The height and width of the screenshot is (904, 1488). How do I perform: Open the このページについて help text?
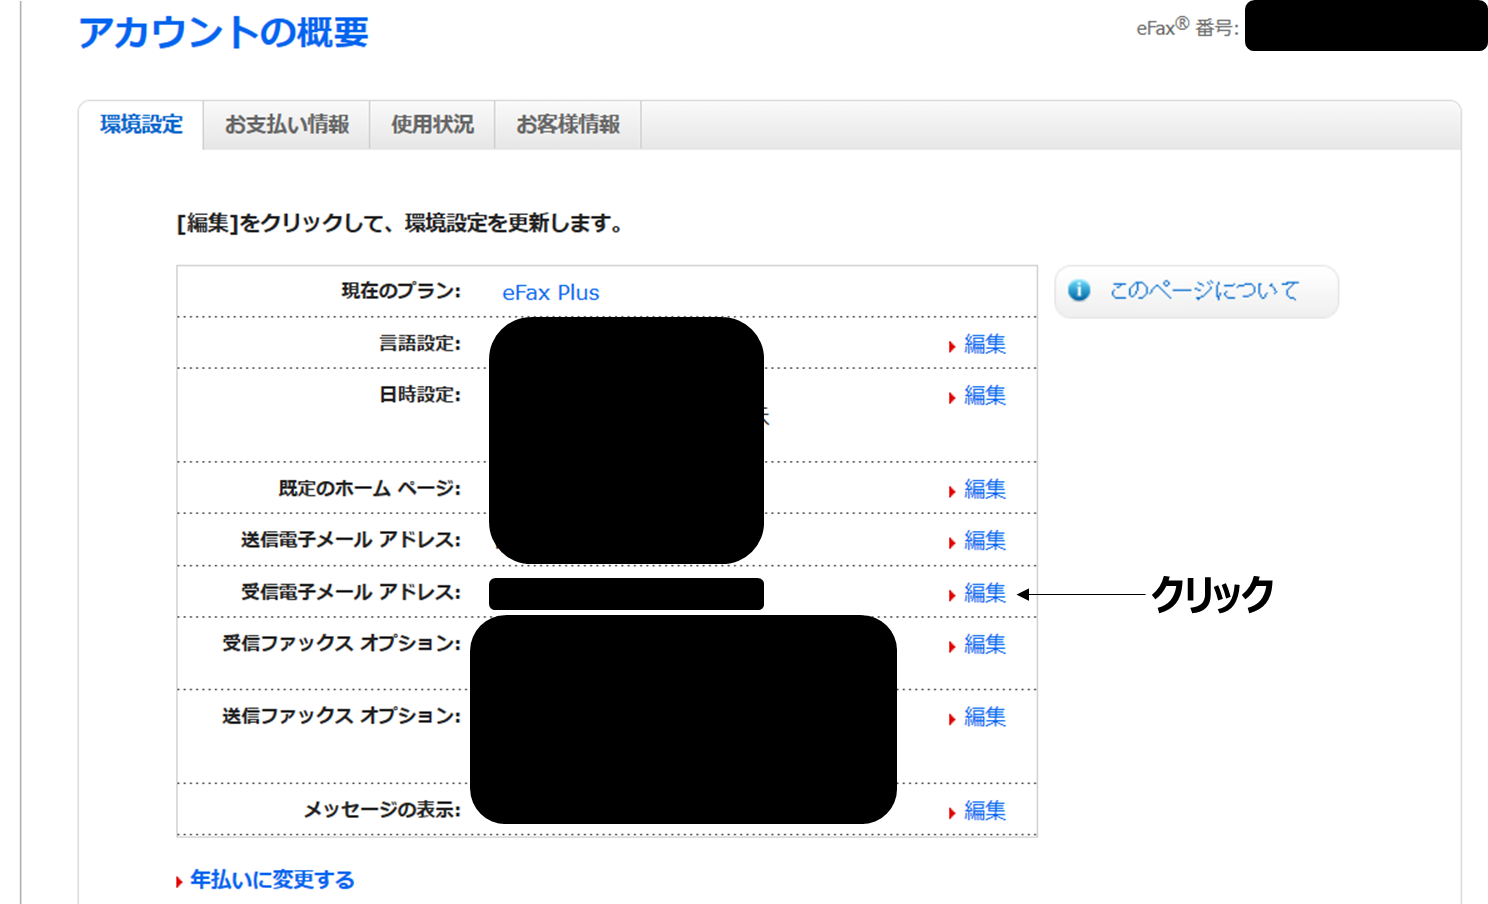(1204, 291)
